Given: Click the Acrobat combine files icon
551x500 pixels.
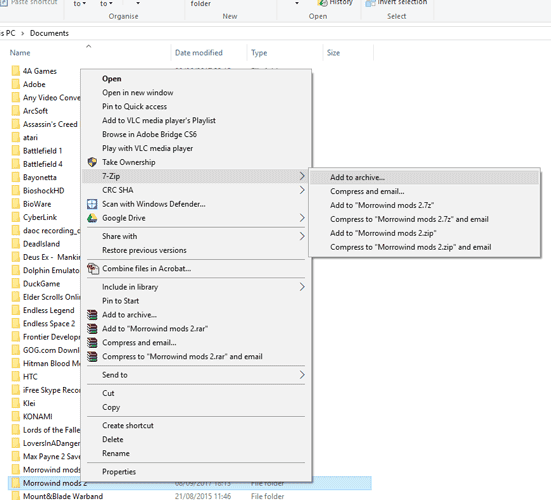Looking at the screenshot, I should tap(93, 269).
